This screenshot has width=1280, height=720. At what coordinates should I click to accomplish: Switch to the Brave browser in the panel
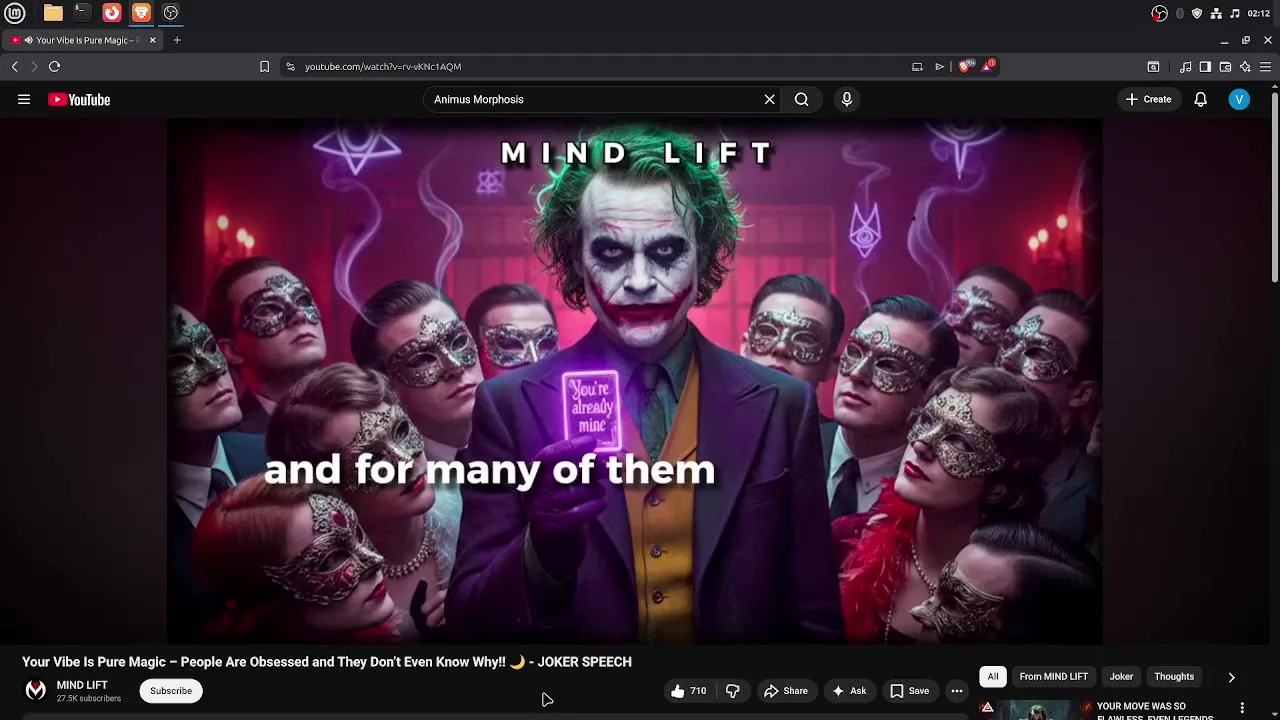[x=141, y=13]
